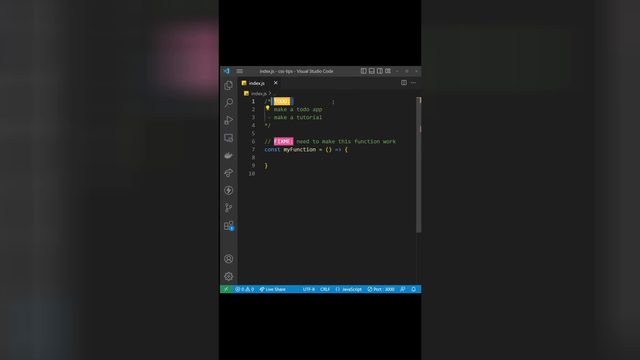640x360 pixels.
Task: Open the Remote Explorer view
Action: [229, 138]
